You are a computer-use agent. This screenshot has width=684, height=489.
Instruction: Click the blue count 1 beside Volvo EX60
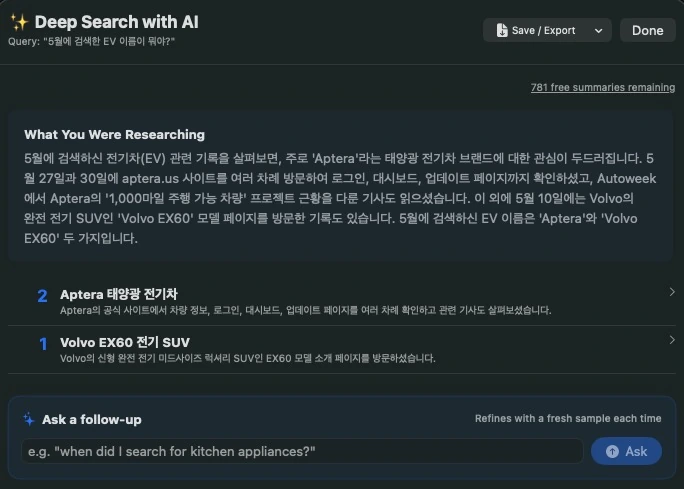tap(43, 344)
